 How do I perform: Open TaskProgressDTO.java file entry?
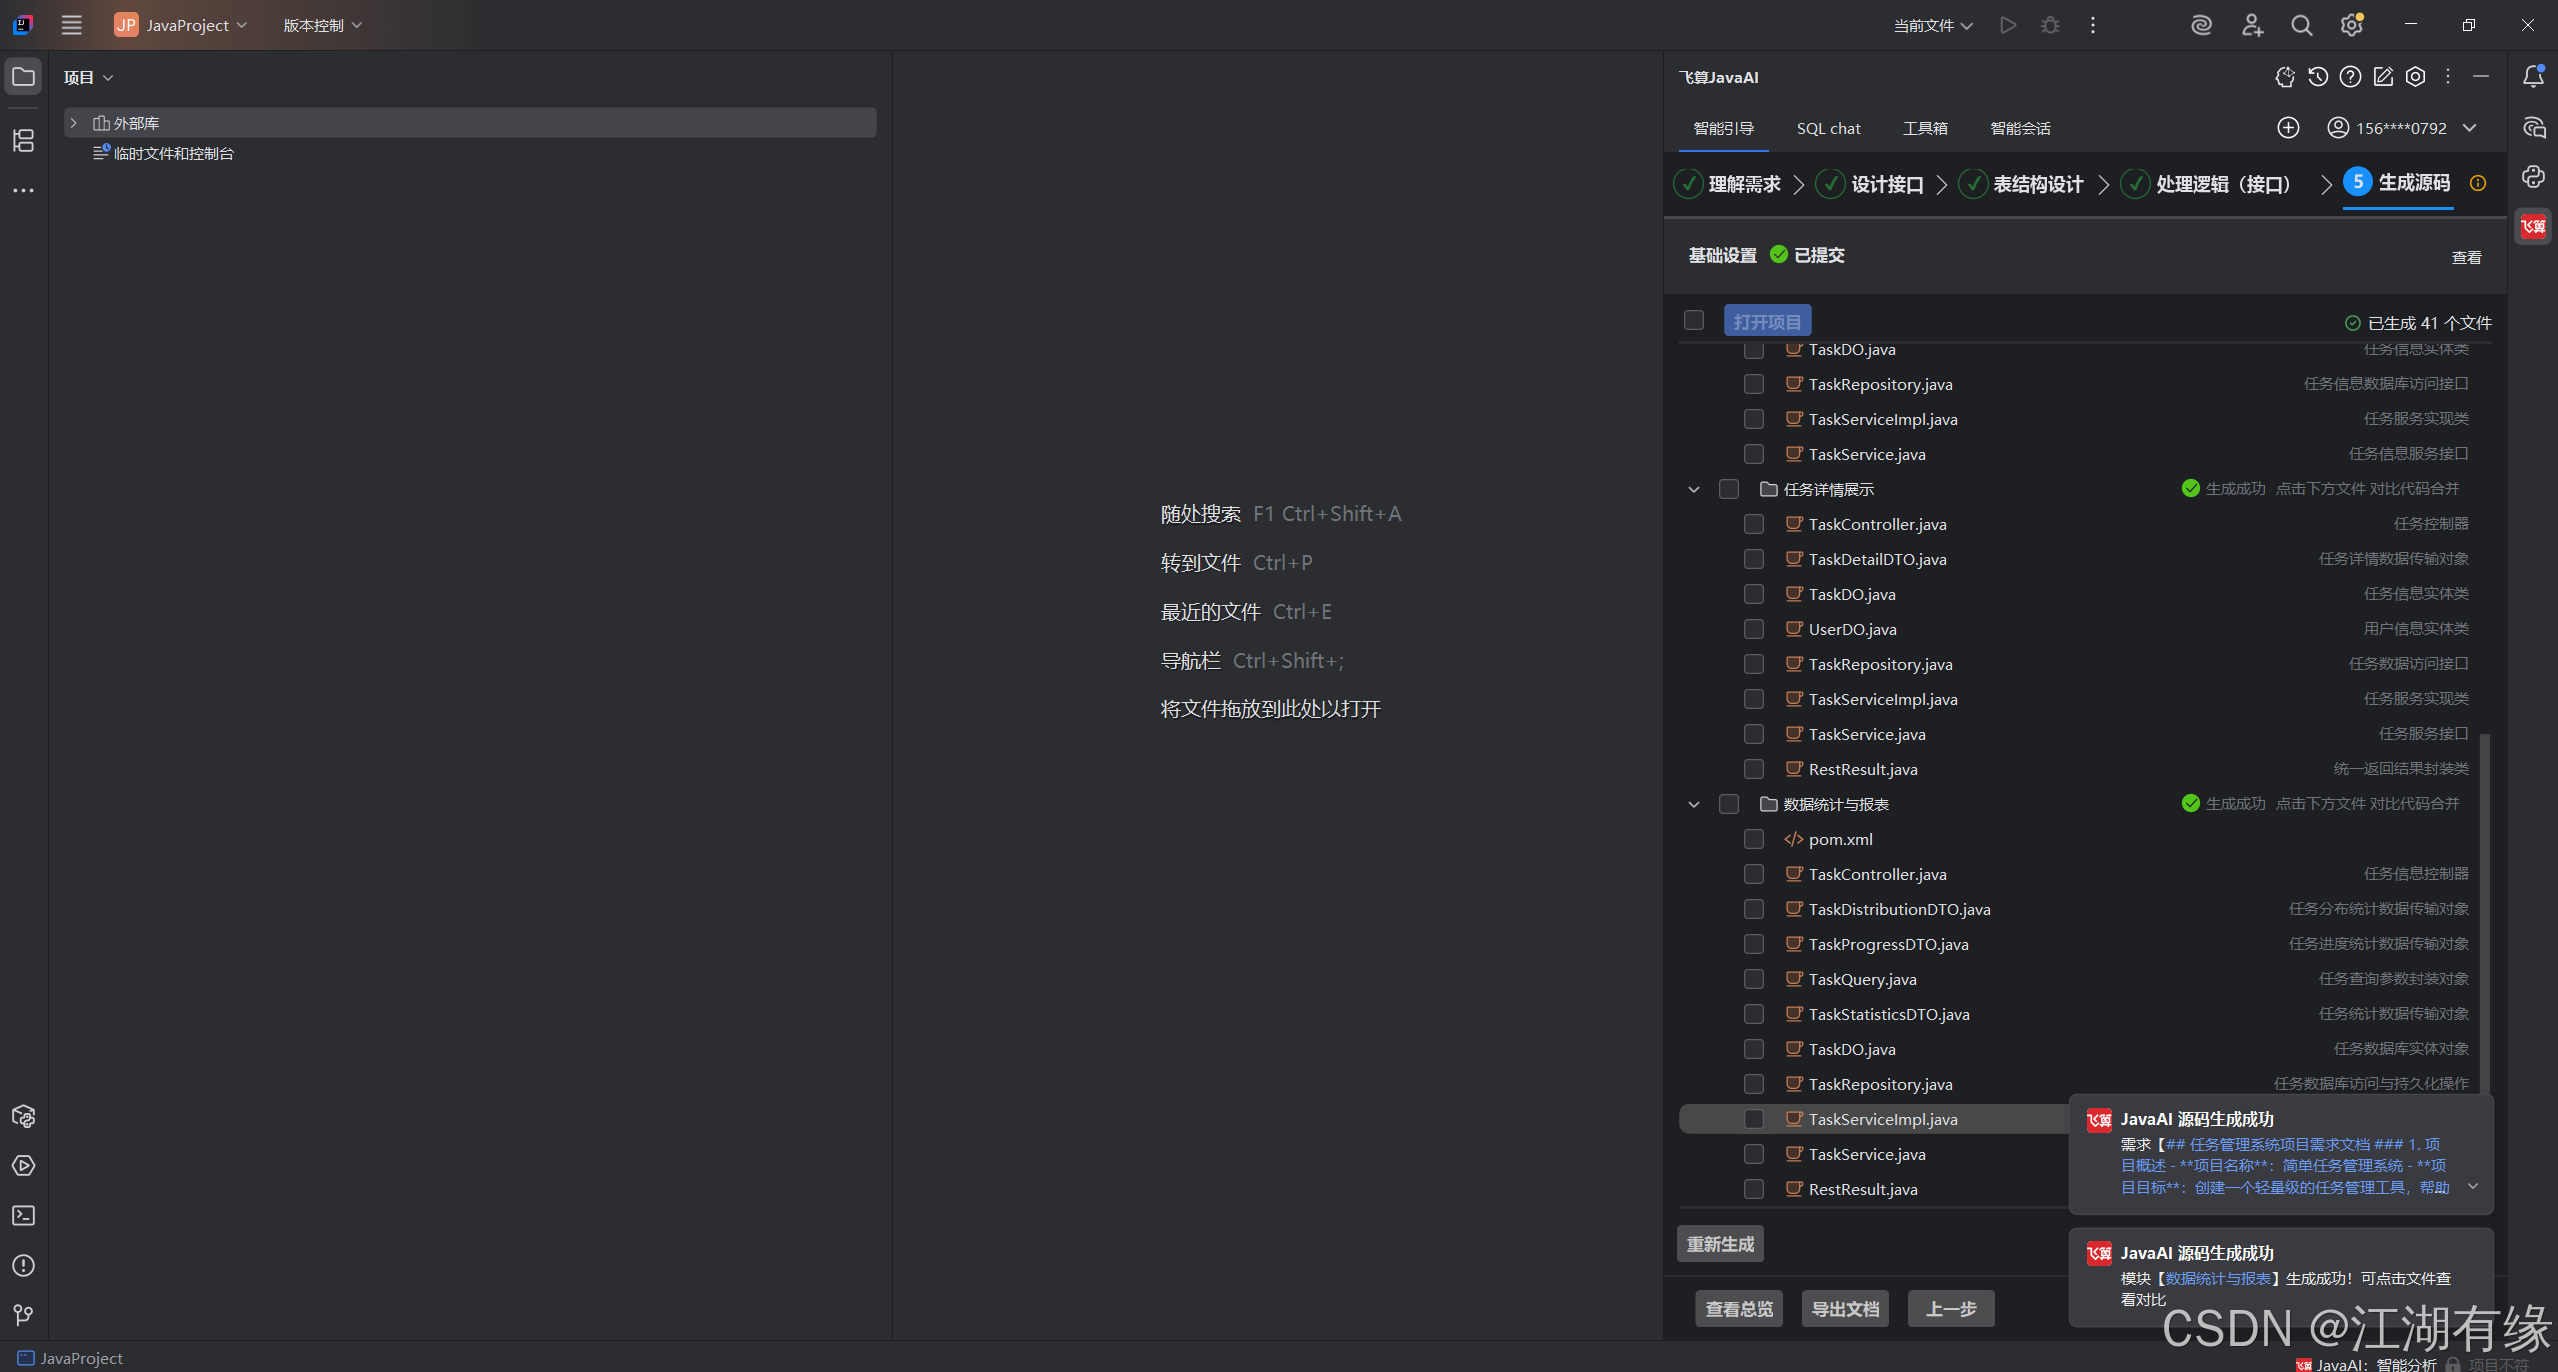1888,944
